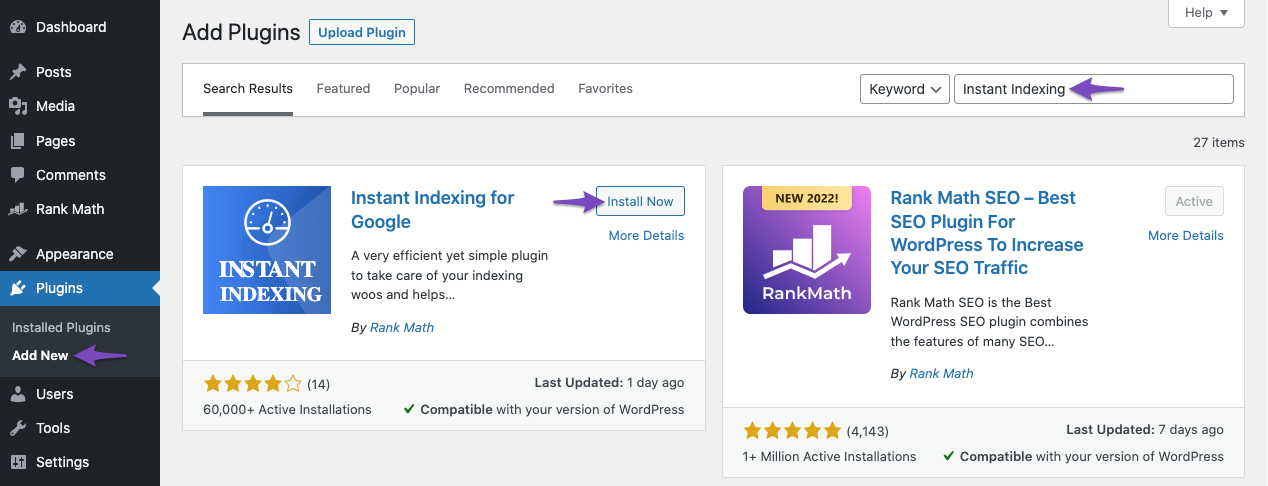Click the Tools wrench icon
Image resolution: width=1268 pixels, height=486 pixels.
click(x=17, y=428)
